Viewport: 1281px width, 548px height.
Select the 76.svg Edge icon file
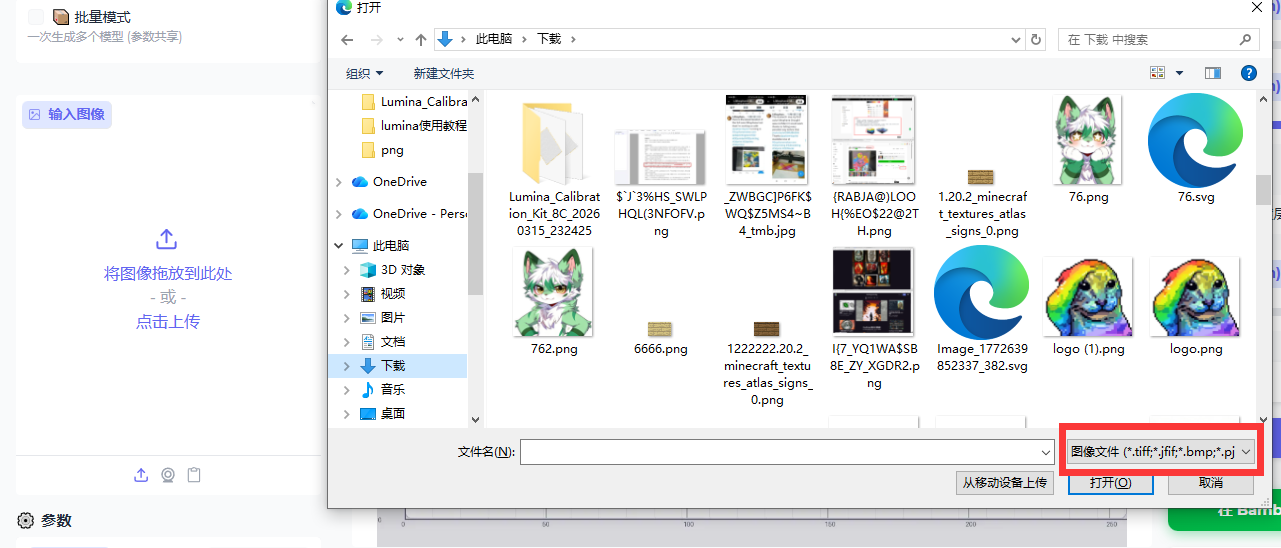(x=1196, y=149)
